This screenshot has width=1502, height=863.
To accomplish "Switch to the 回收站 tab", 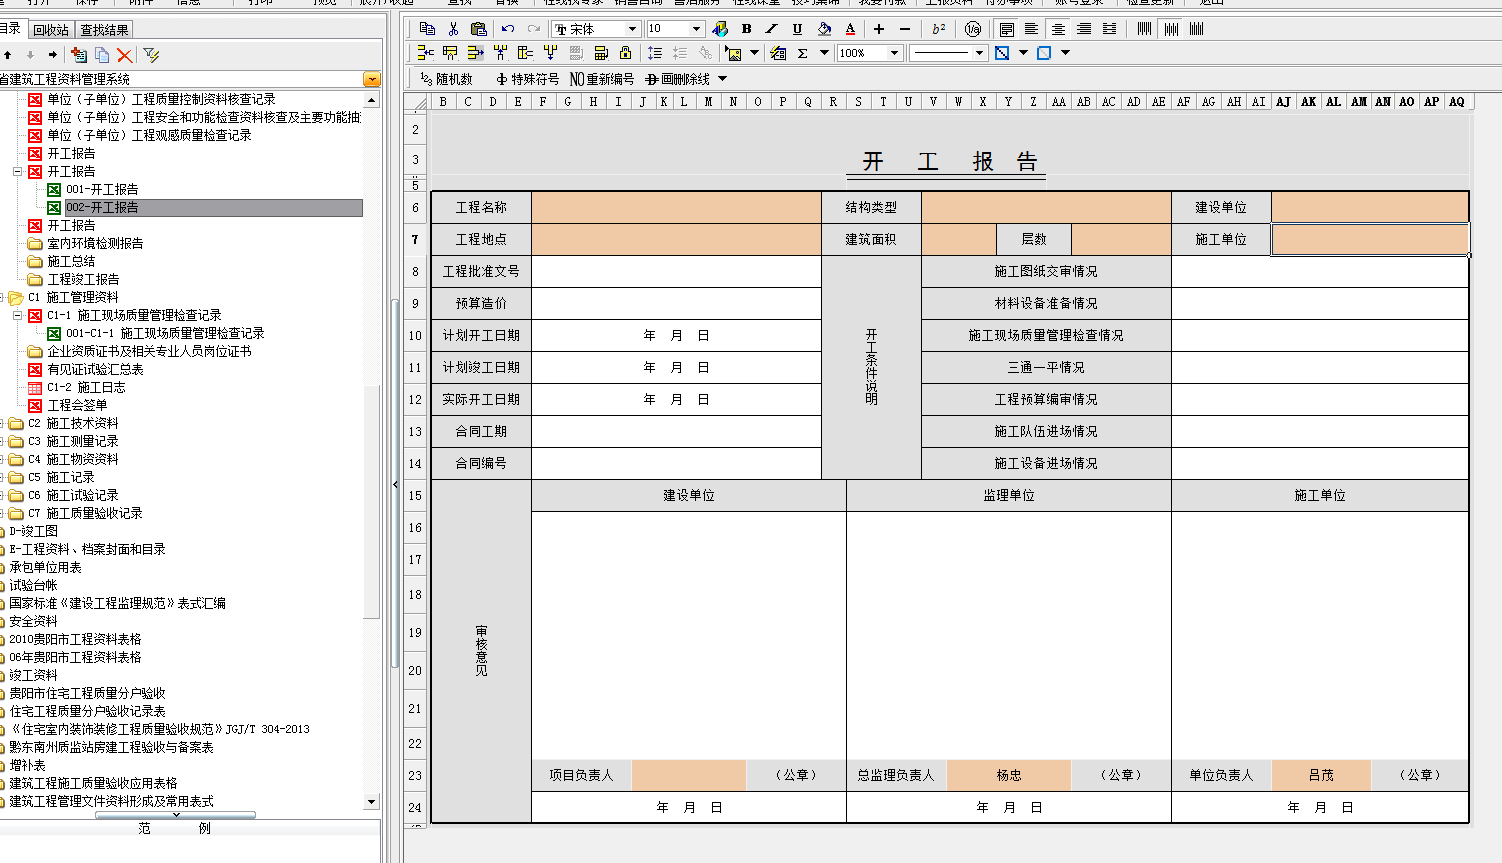I will pos(51,30).
